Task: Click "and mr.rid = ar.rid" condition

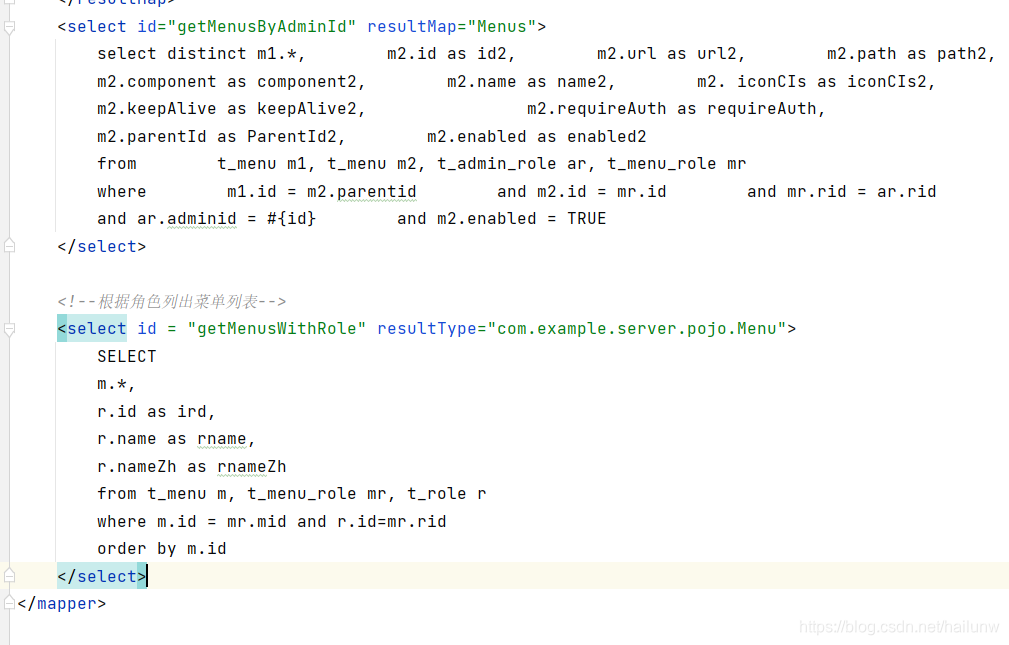Action: point(842,192)
